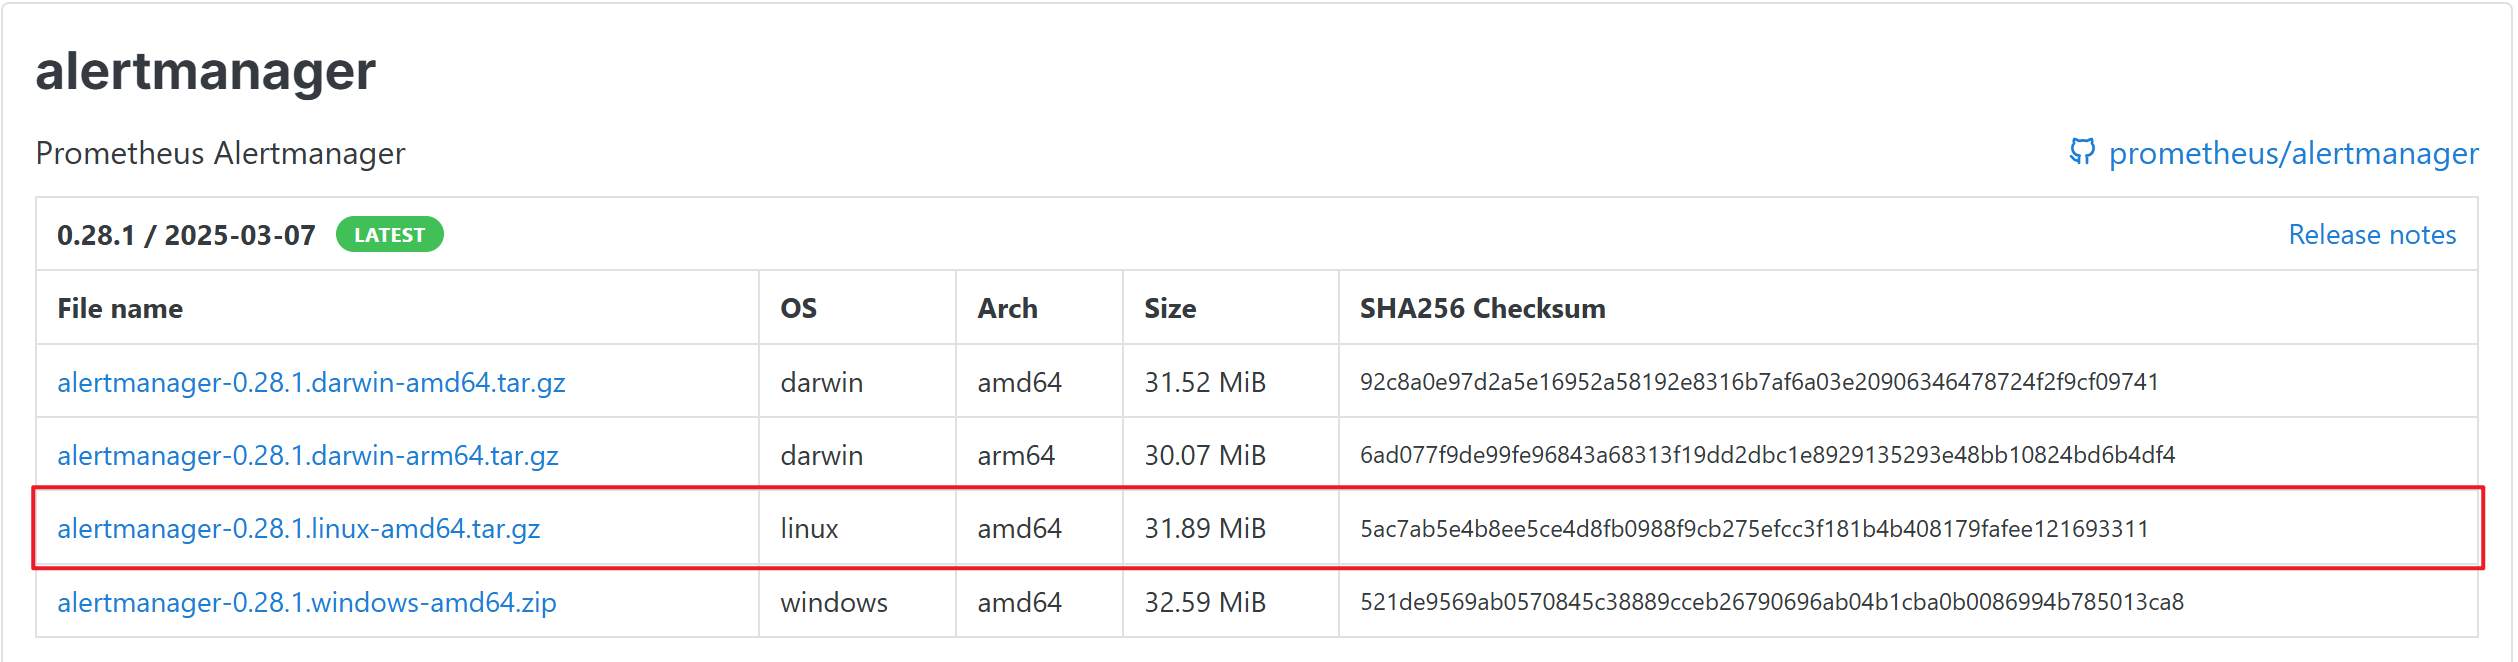Click the checksum starting with 92c8a0e97d
This screenshot has width=2518, height=662.
click(1759, 382)
